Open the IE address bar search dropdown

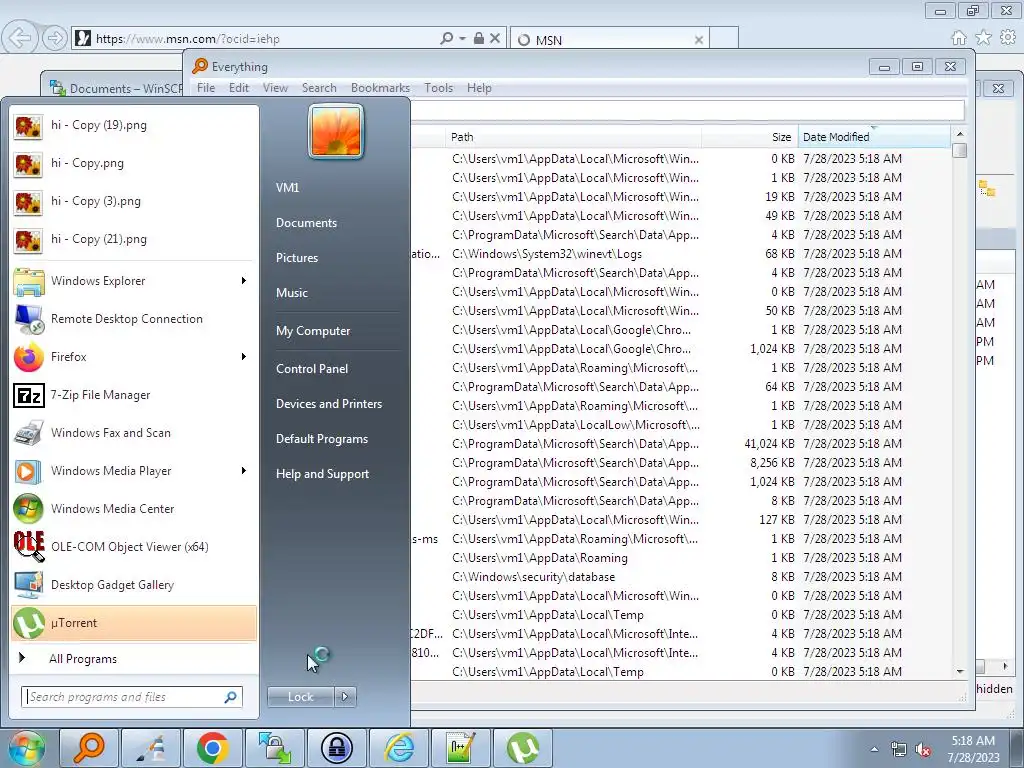coord(462,39)
